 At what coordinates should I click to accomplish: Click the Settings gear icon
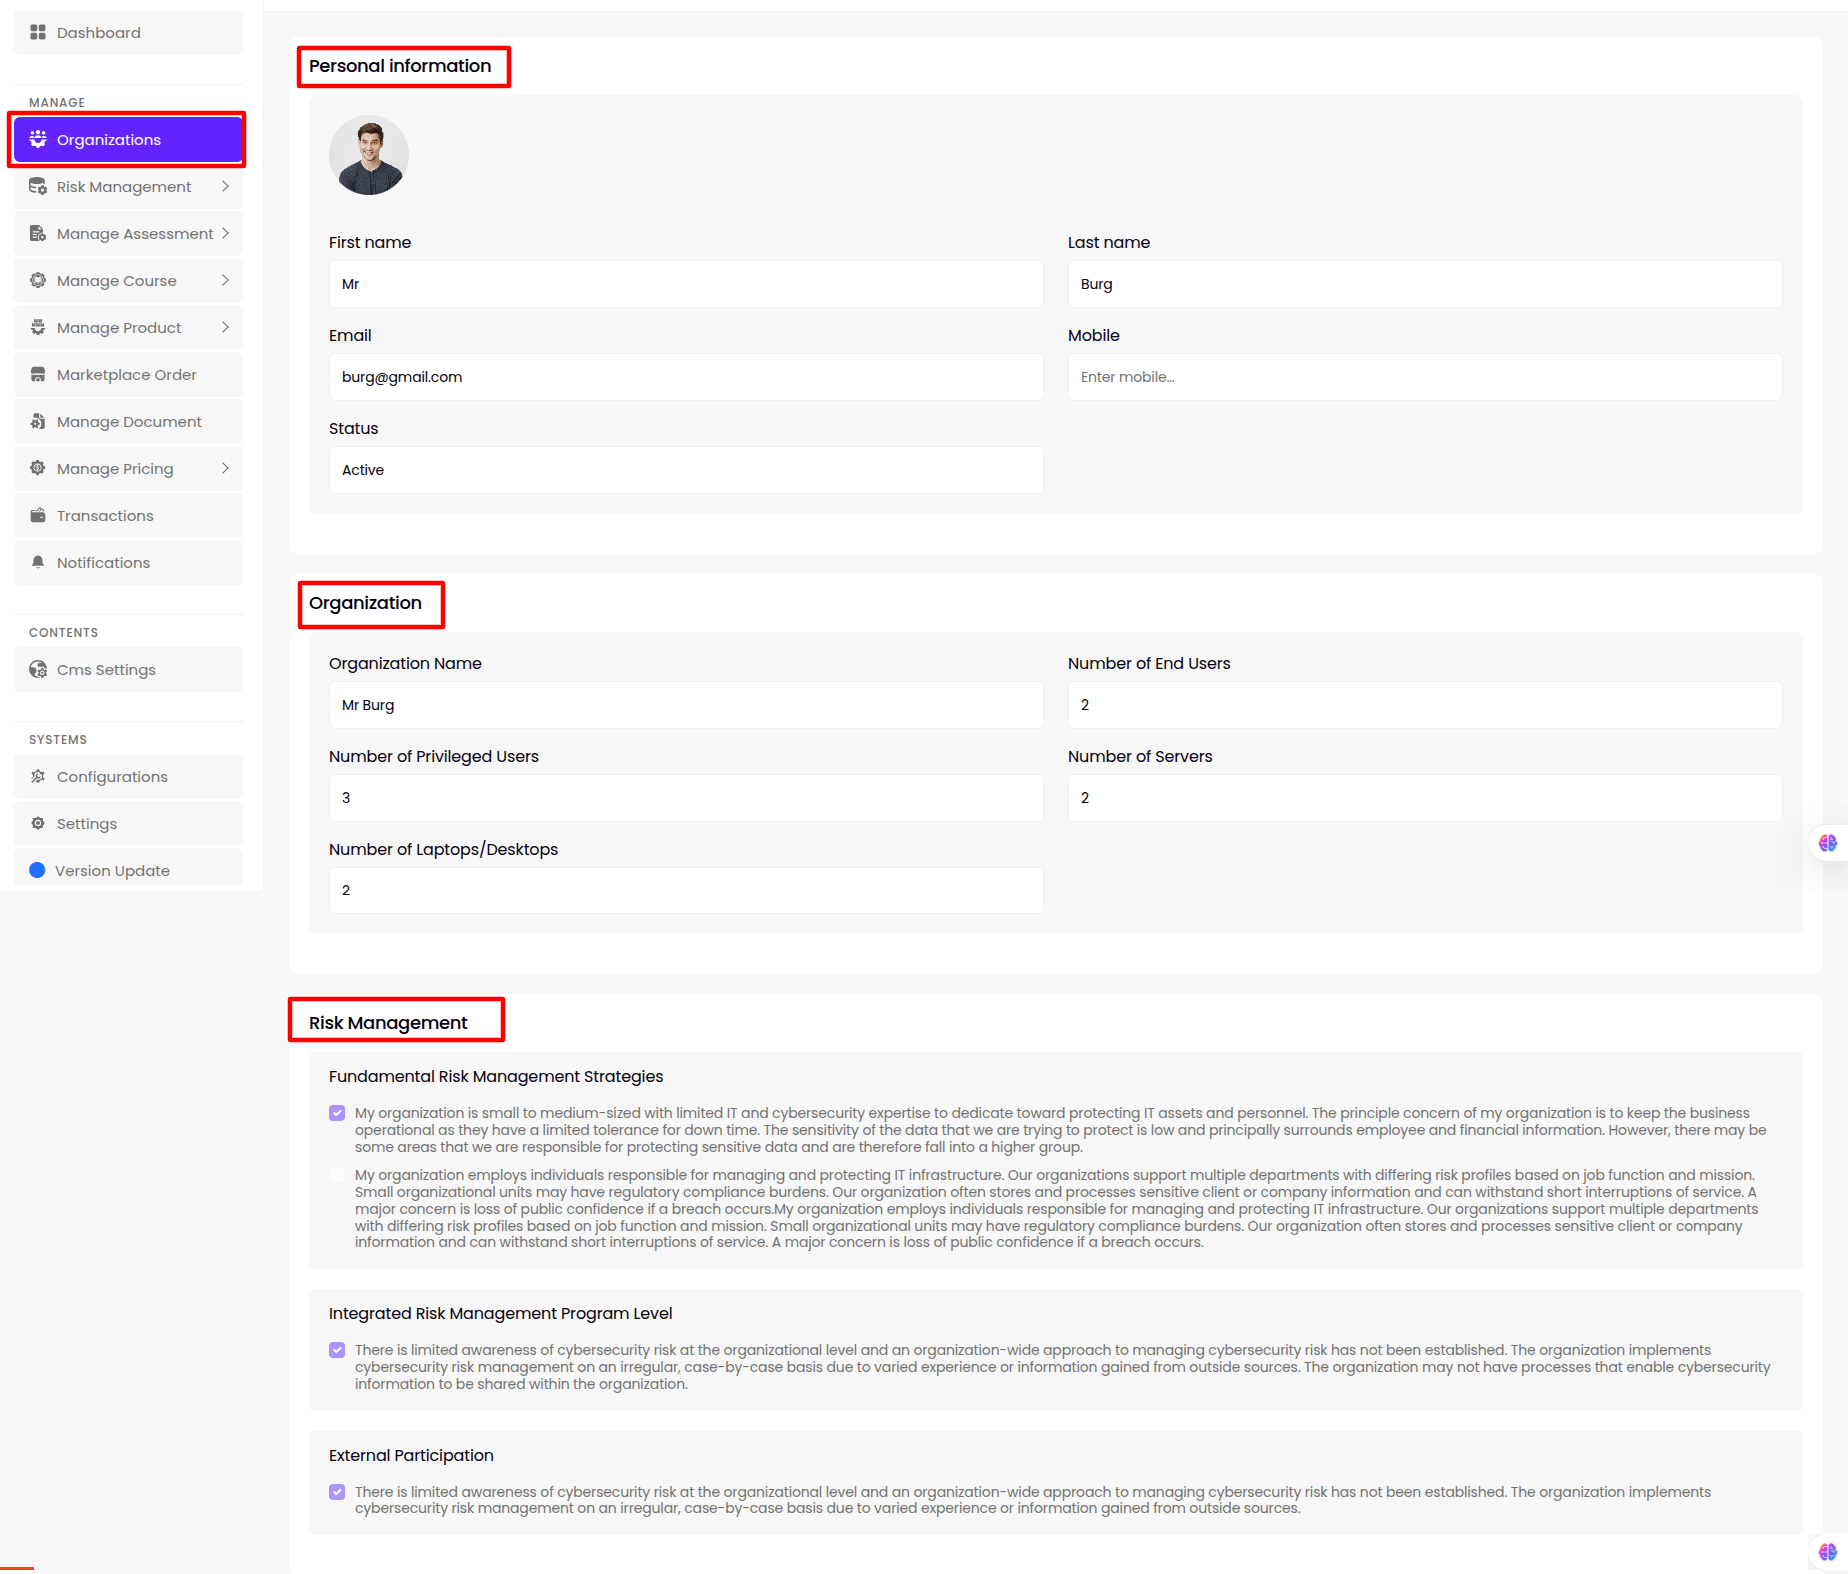tap(38, 824)
